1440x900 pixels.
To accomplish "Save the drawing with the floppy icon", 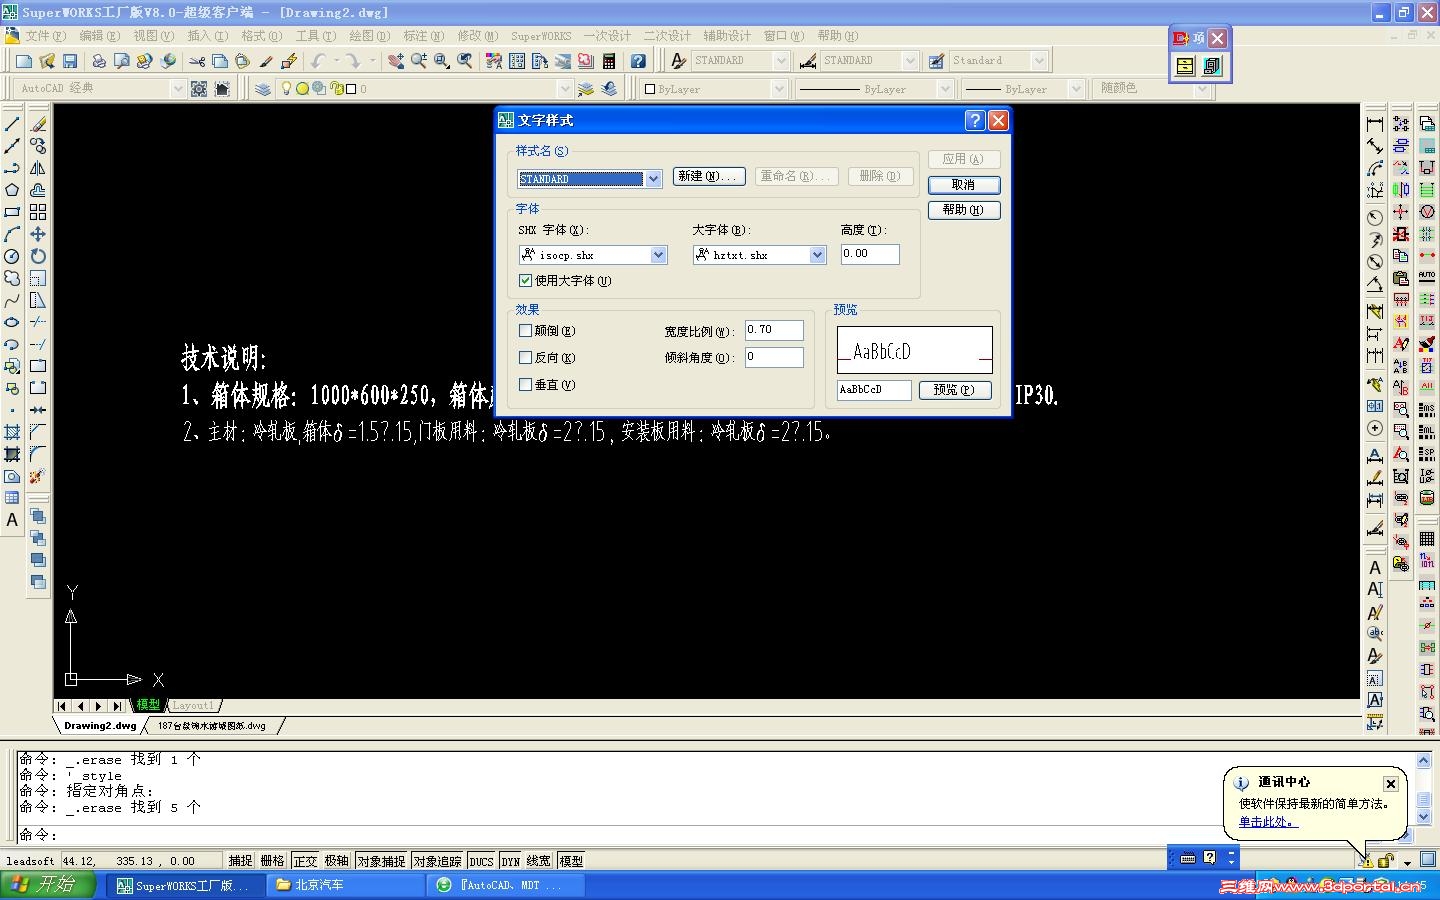I will pyautogui.click(x=70, y=61).
